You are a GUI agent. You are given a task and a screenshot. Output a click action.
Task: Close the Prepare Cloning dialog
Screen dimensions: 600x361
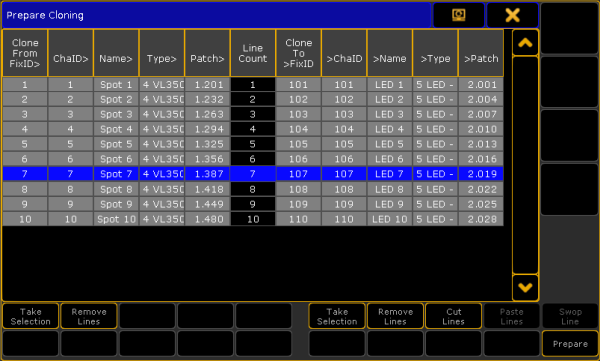[x=512, y=15]
